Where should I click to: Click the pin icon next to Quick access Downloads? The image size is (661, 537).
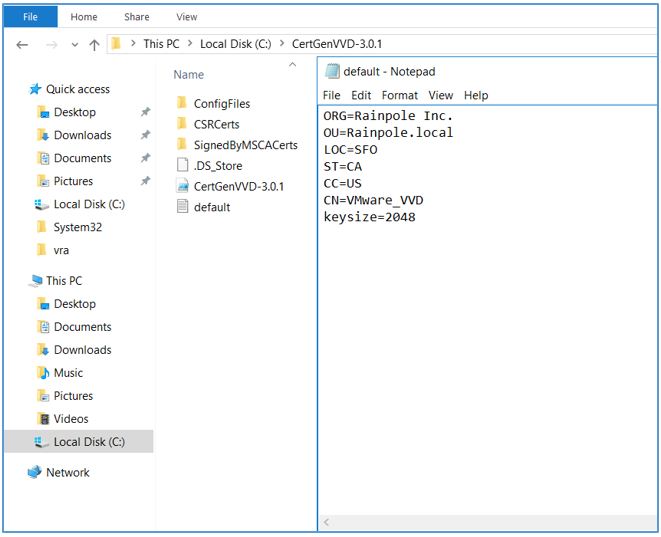[x=145, y=135]
